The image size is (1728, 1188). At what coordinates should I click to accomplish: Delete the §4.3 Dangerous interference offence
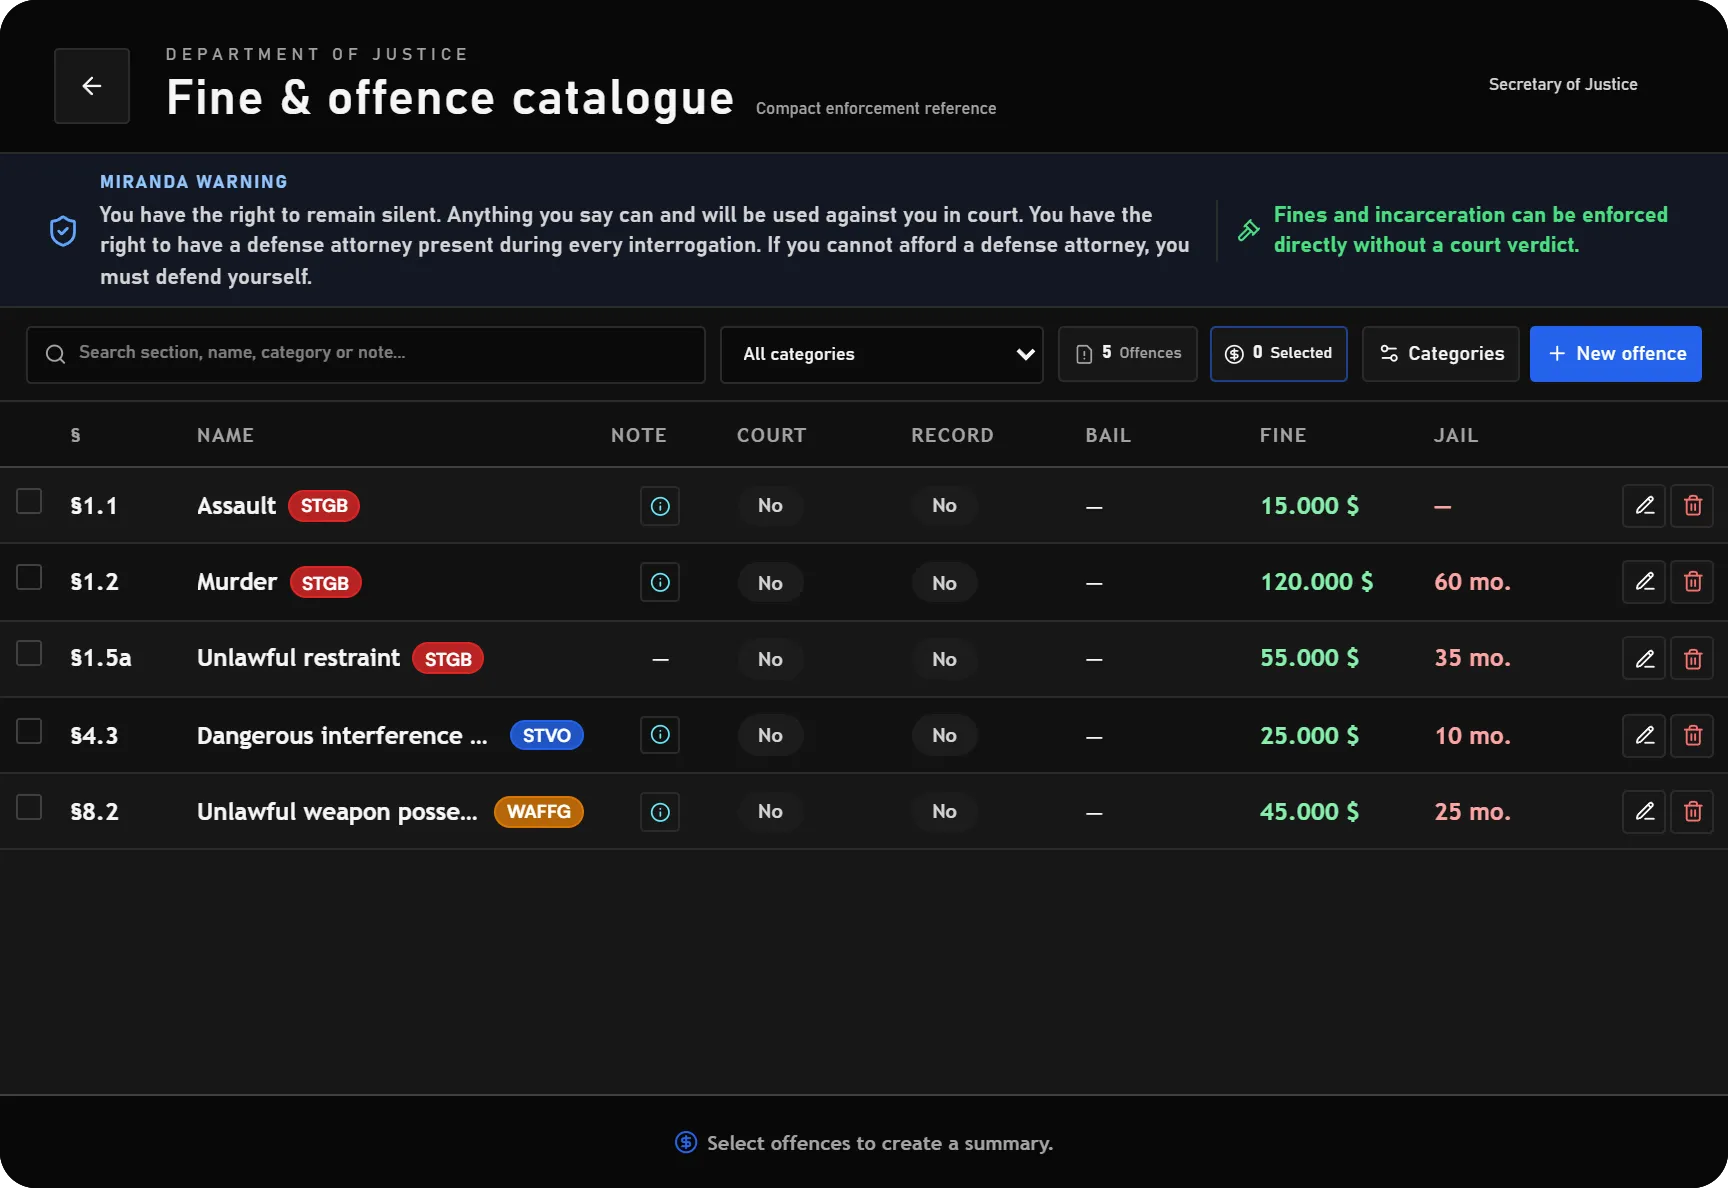(x=1692, y=736)
